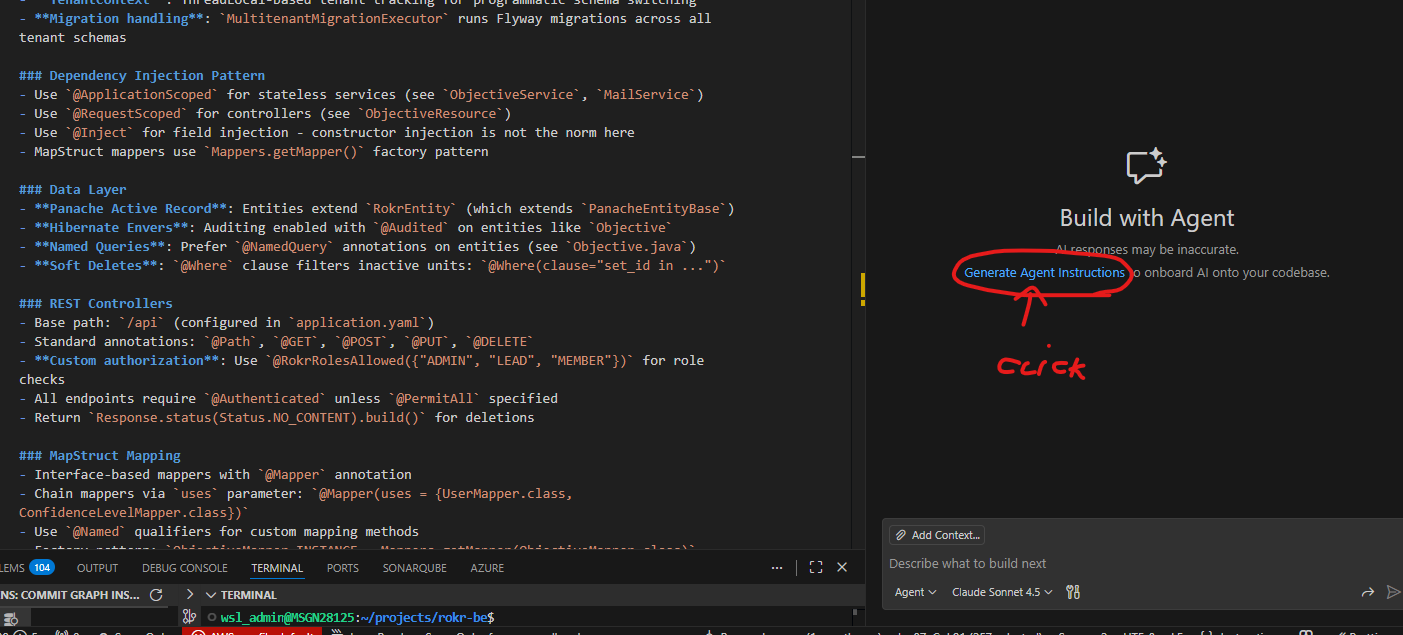Open the panel's more actions ellipsis
The image size is (1403, 635).
pyautogui.click(x=777, y=567)
